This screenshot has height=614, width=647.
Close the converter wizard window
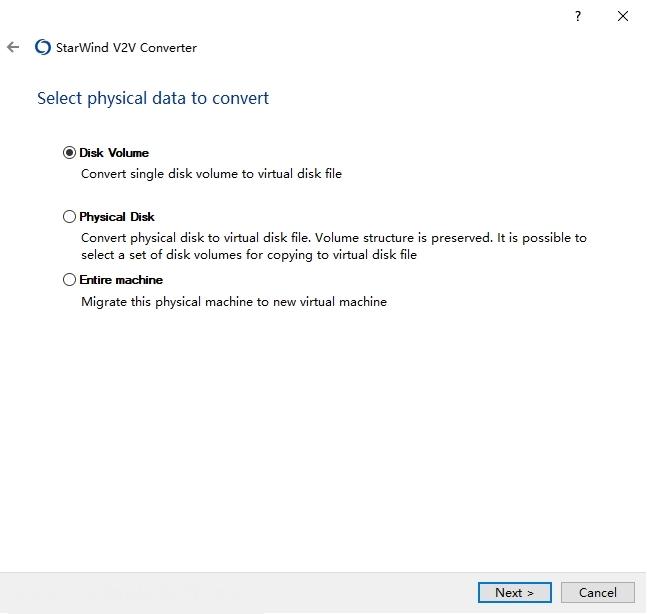point(623,16)
